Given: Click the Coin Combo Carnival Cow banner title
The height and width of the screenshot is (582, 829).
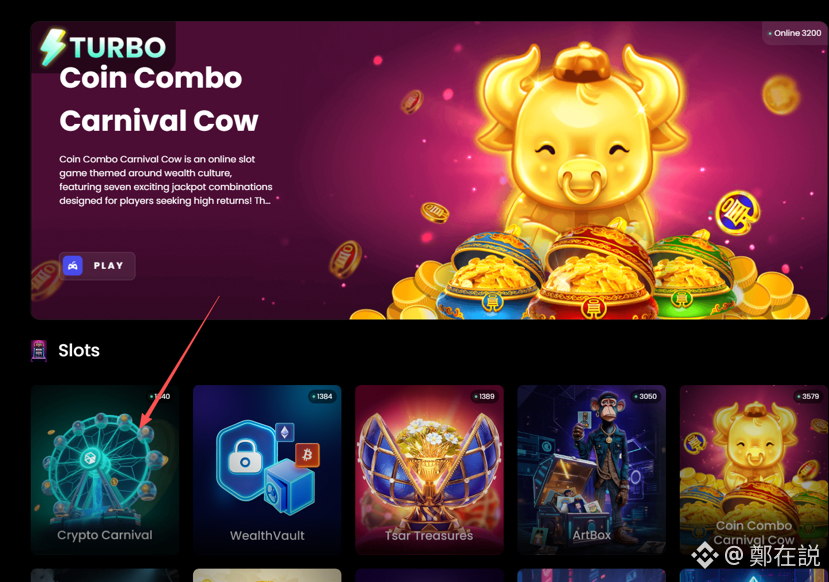Looking at the screenshot, I should click(159, 99).
